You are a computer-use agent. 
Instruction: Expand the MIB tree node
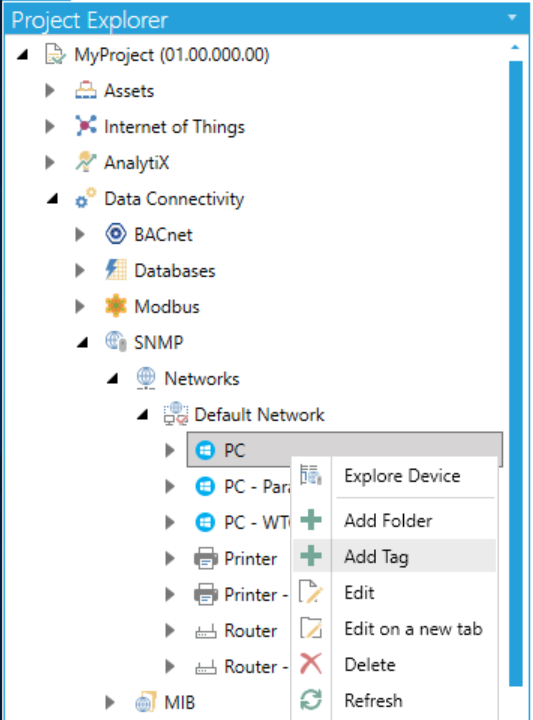point(109,702)
